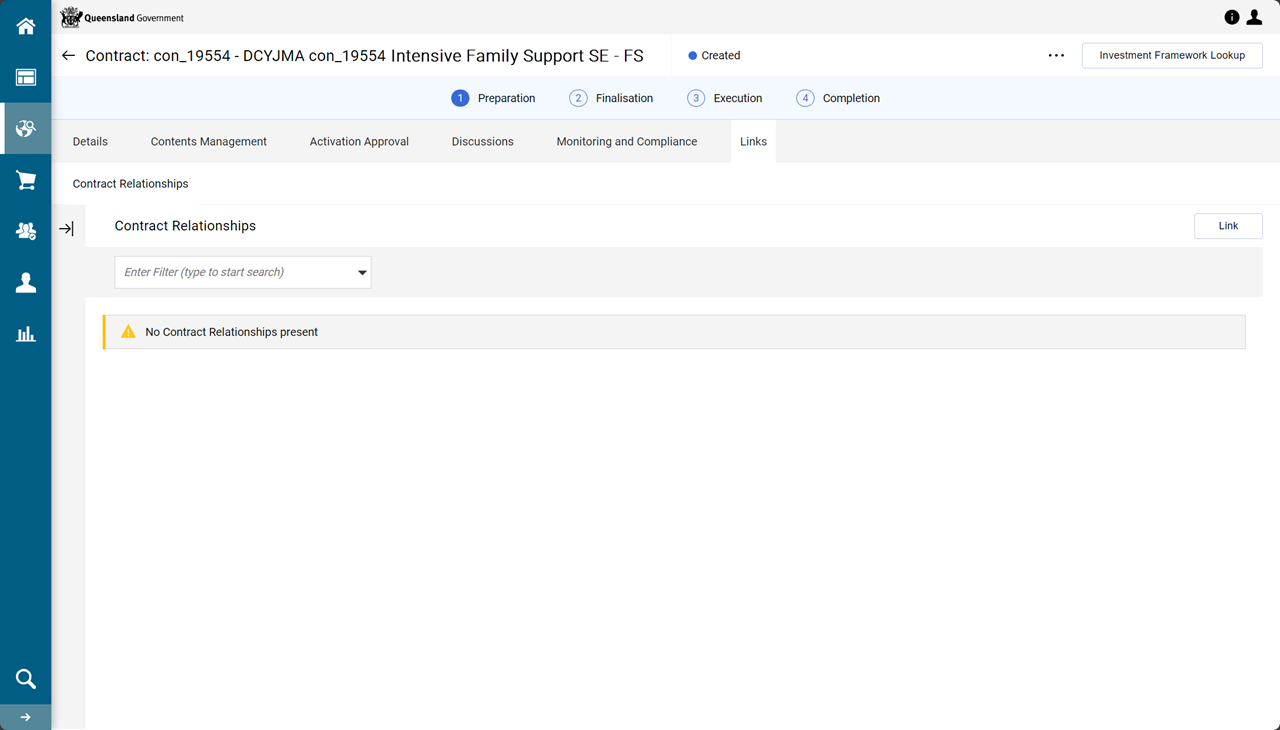Switch to the Contents Management tab
1280x730 pixels.
(209, 141)
